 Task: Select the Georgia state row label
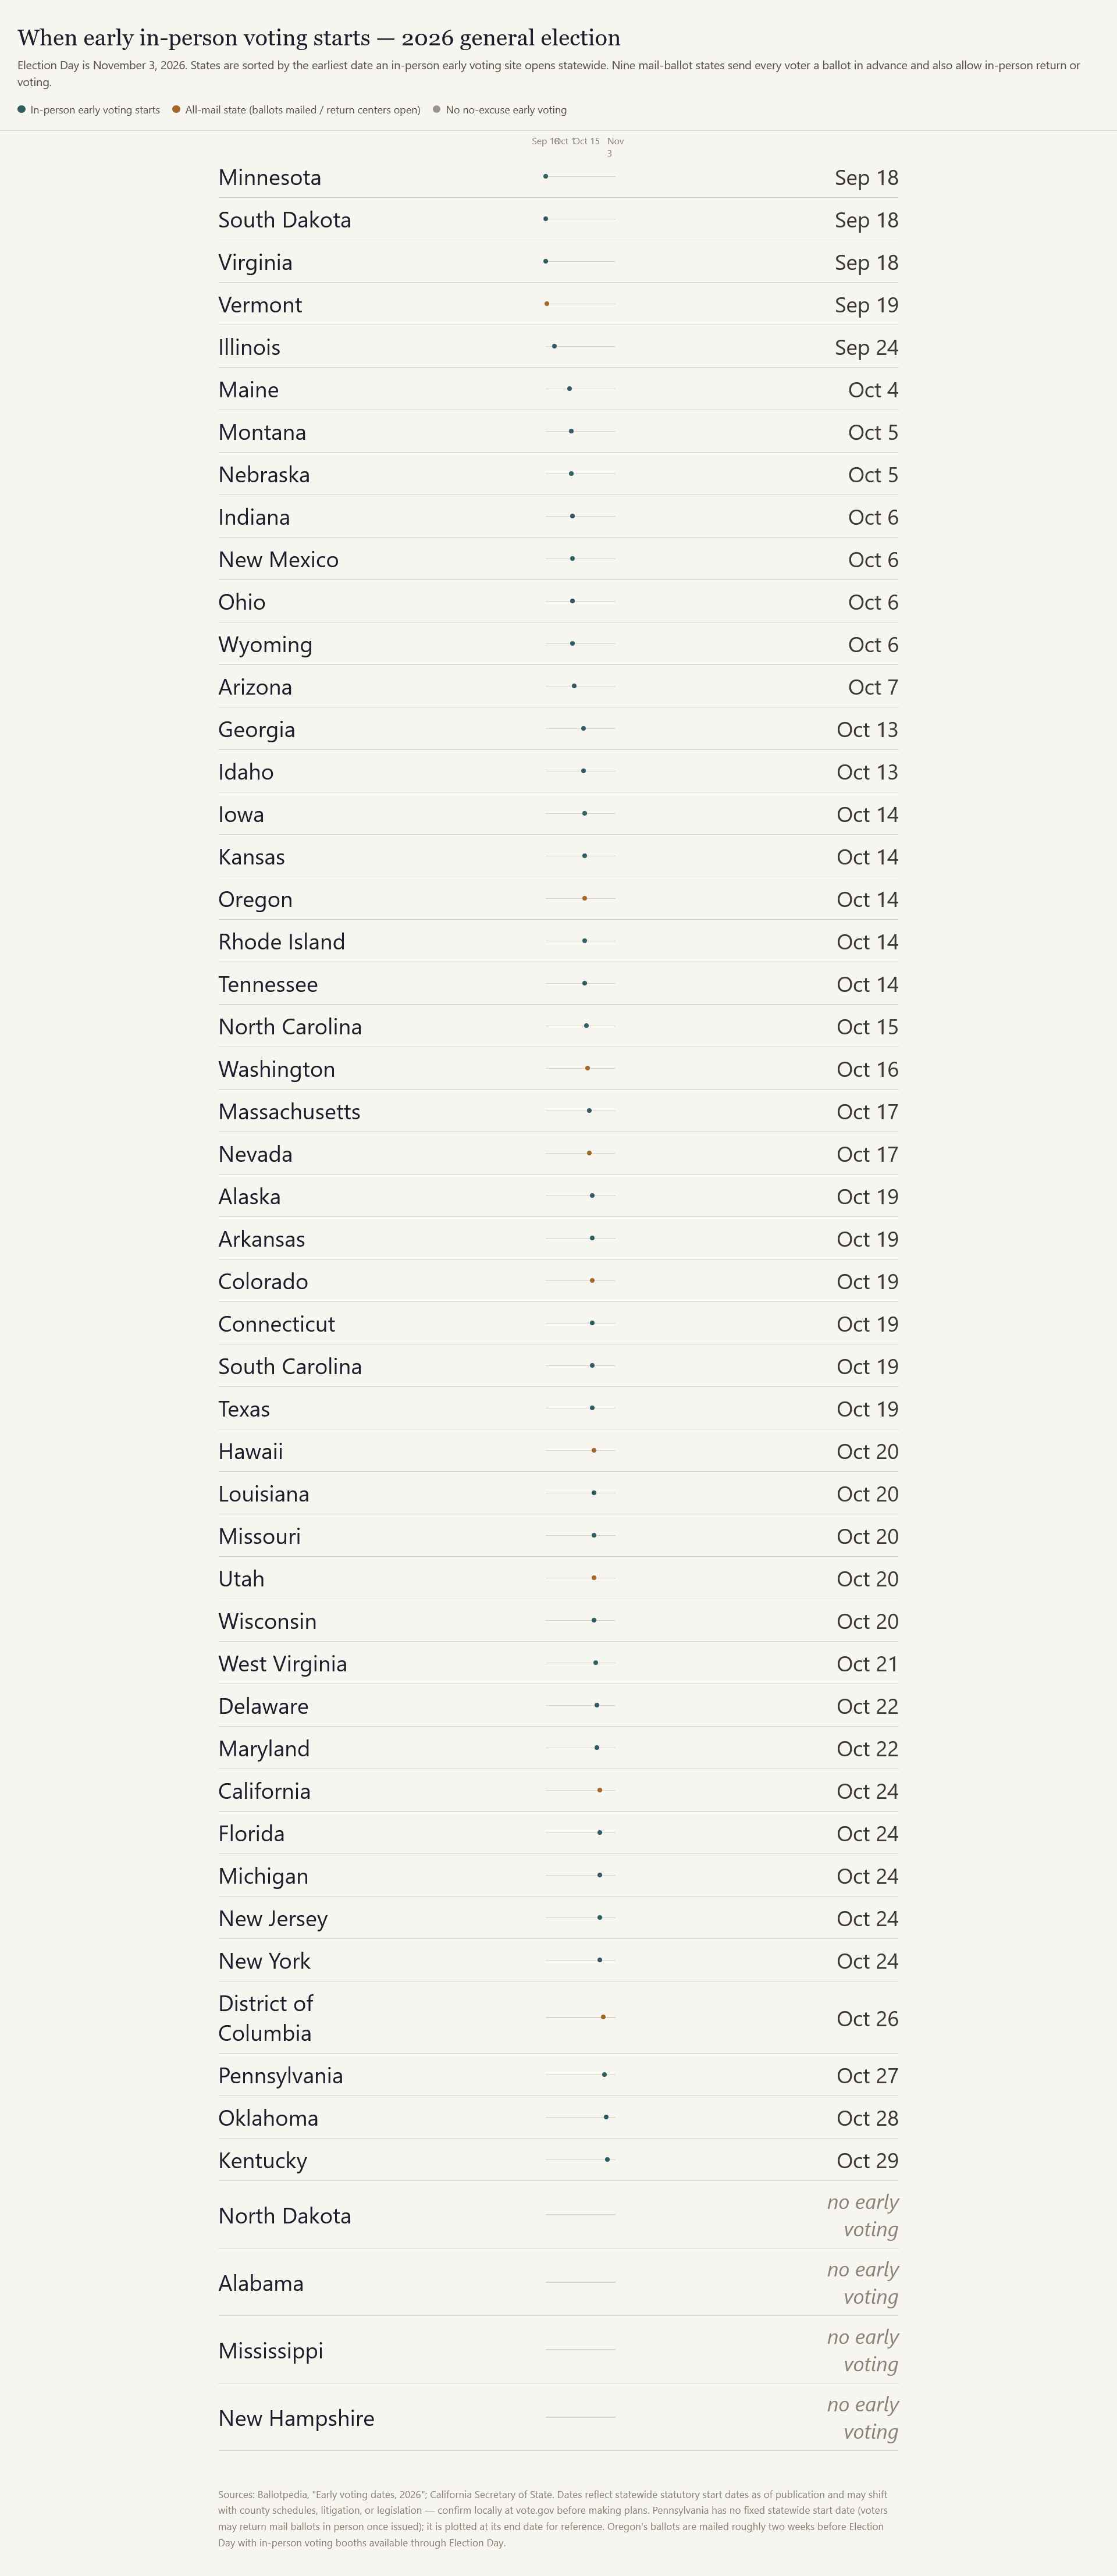pos(257,730)
